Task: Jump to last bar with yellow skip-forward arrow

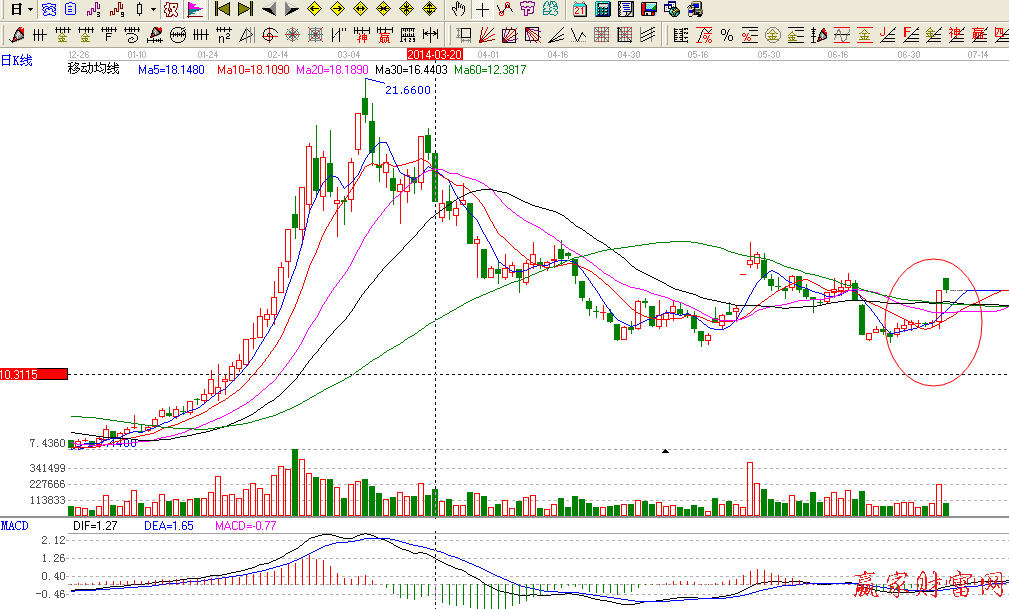Action: [x=245, y=10]
